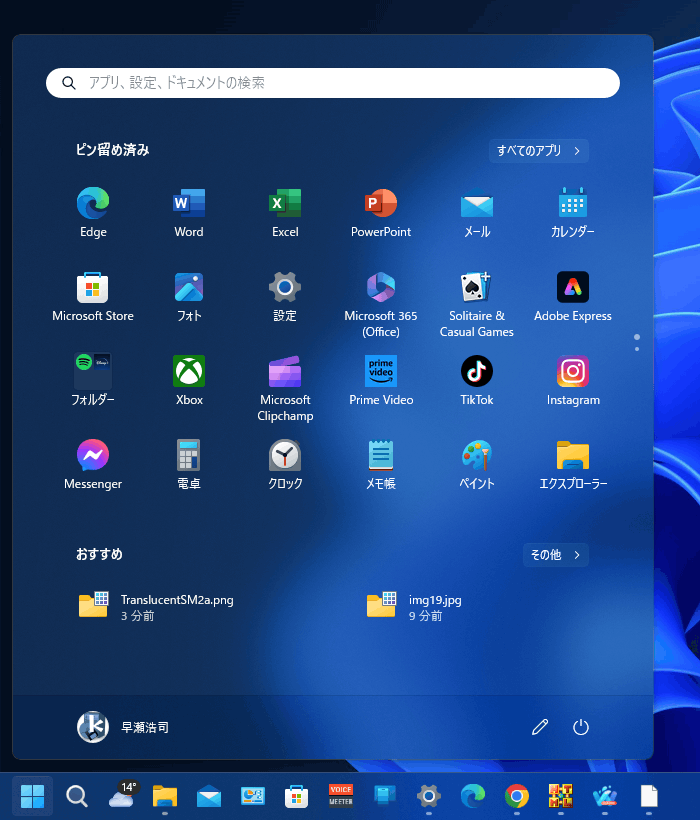700x820 pixels.
Task: Open Microsoft Clipchamp
Action: coord(285,388)
